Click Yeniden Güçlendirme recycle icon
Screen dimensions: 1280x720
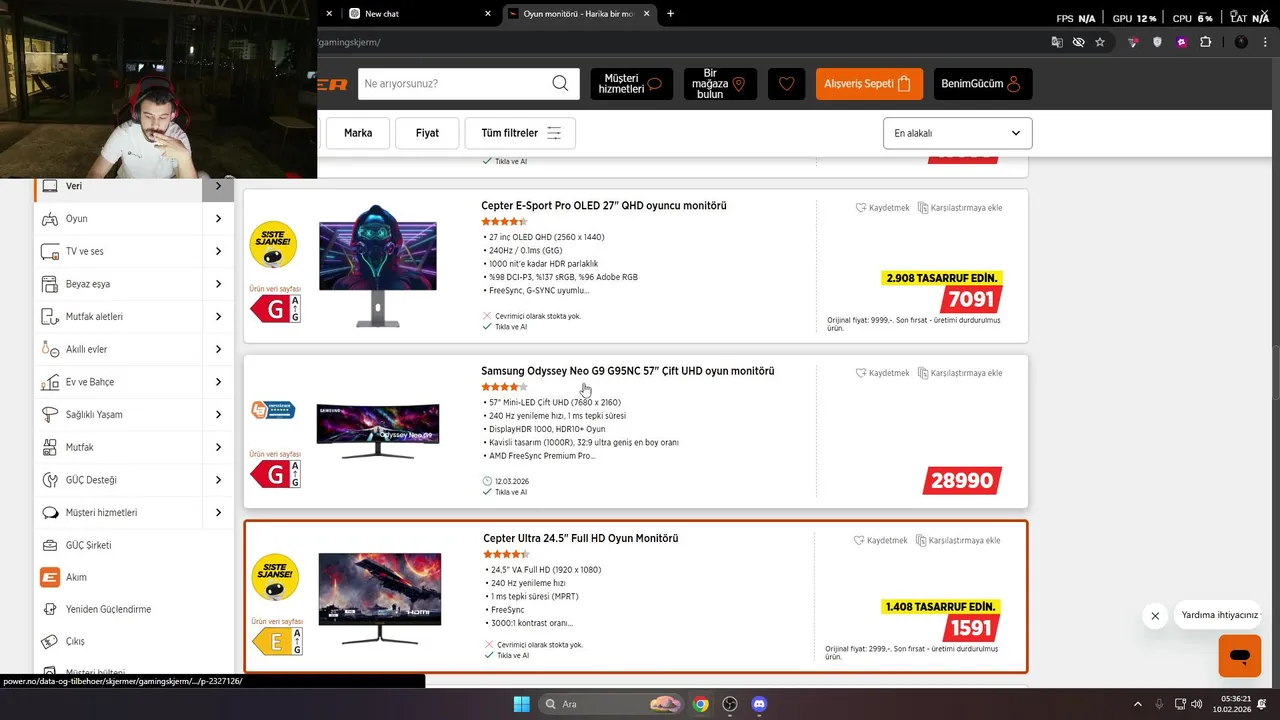pos(49,609)
